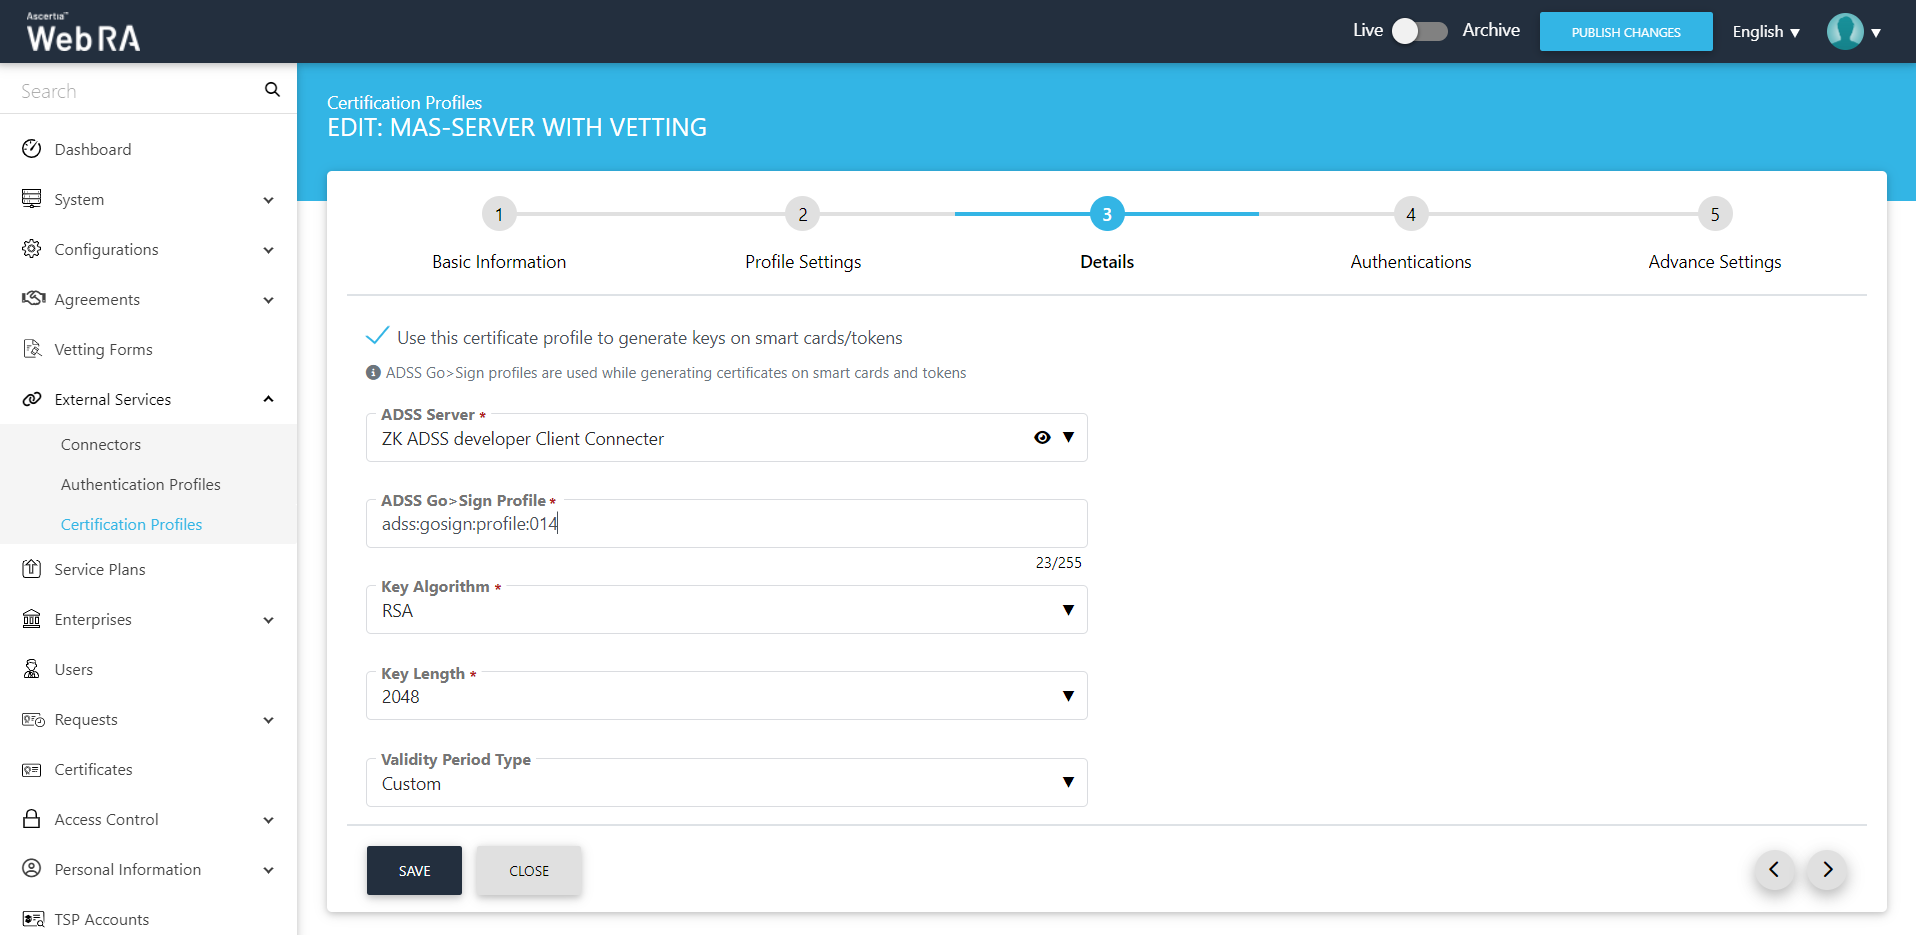The height and width of the screenshot is (935, 1916).
Task: Click the Publish Changes button
Action: coord(1625,32)
